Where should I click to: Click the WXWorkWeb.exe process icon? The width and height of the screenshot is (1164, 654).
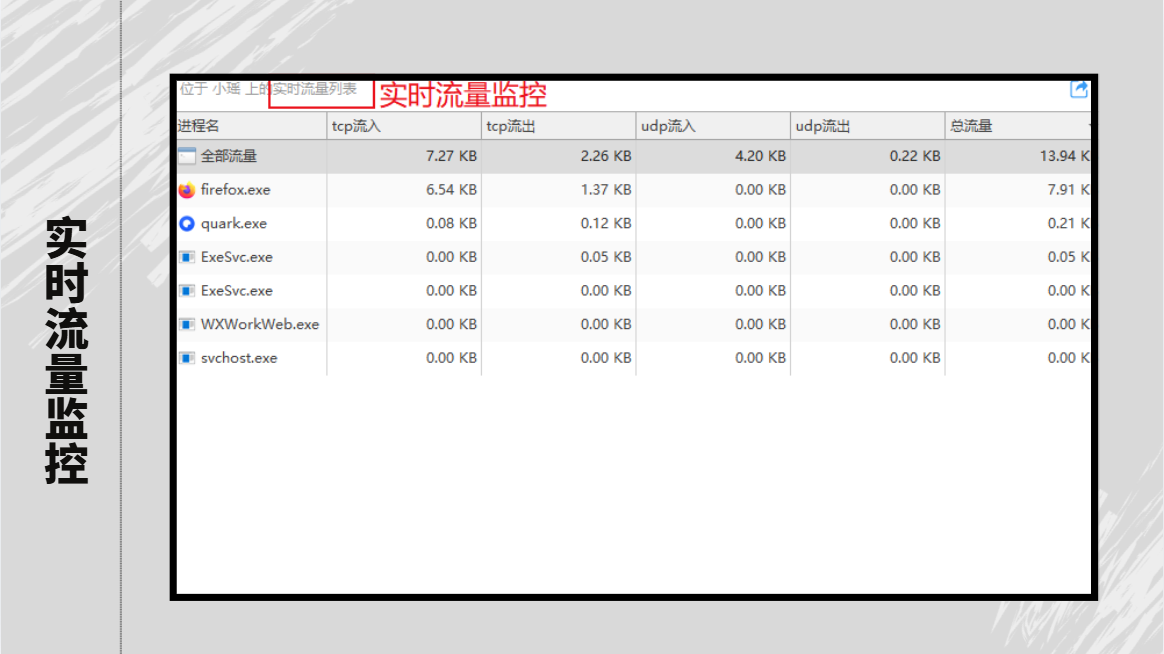pos(186,324)
